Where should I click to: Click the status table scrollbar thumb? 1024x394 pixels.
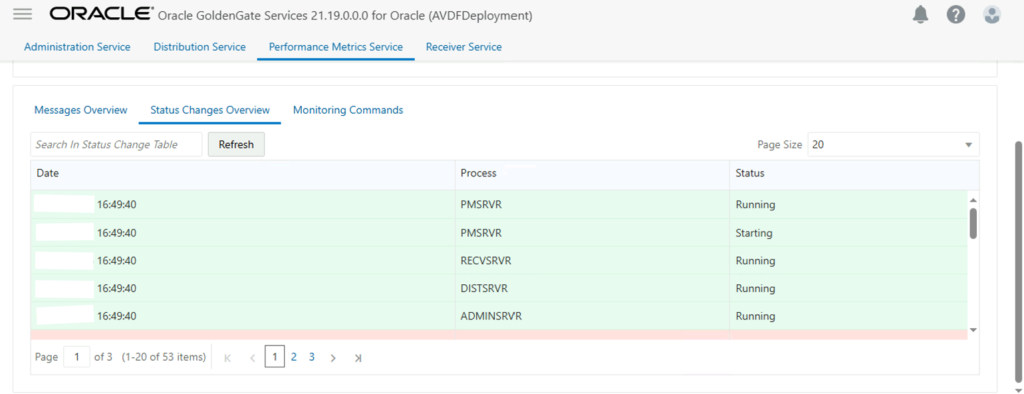click(973, 223)
